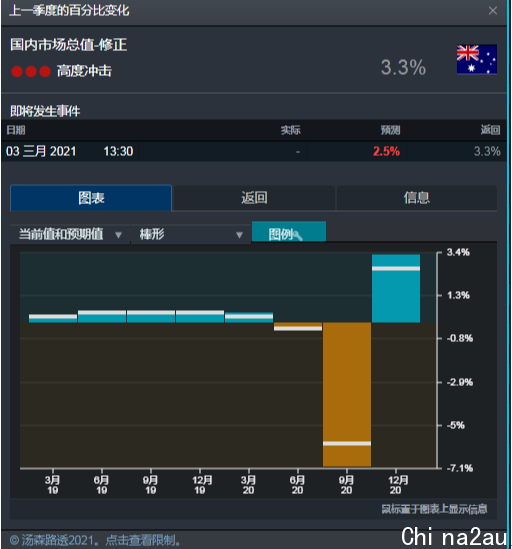This screenshot has width=512, height=549.
Task: Click the copyright 汤森路透2021 restrictions link
Action: click(95, 540)
